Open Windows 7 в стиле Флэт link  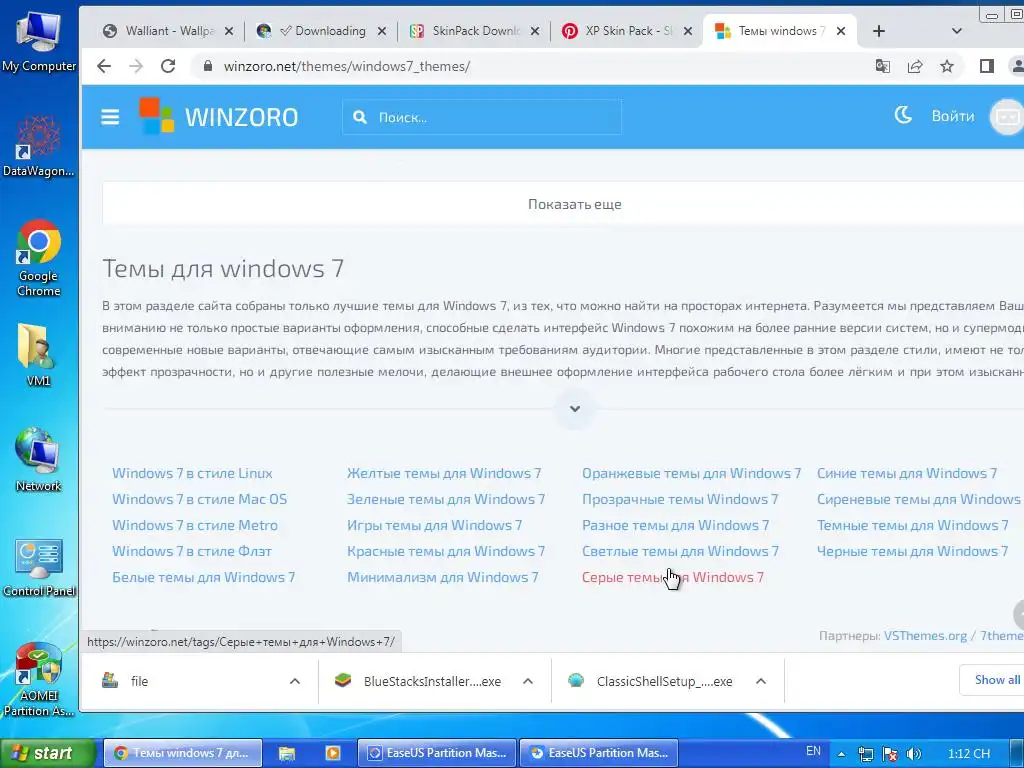tap(191, 551)
